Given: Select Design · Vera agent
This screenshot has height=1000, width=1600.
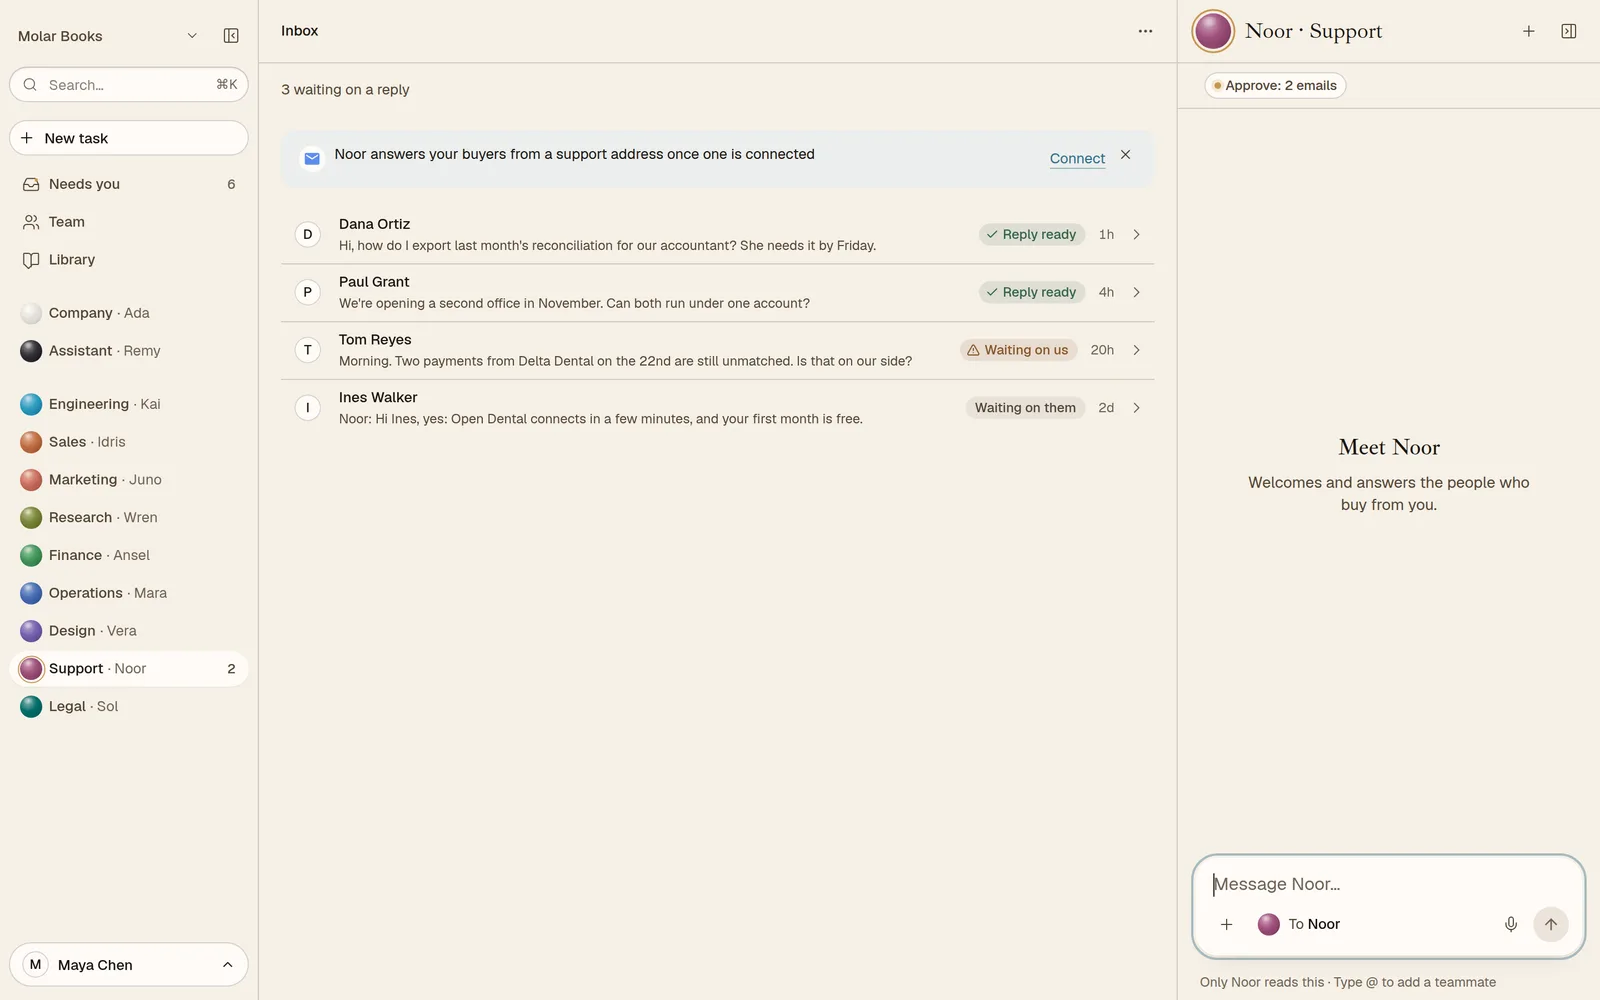Looking at the screenshot, I should (x=129, y=631).
